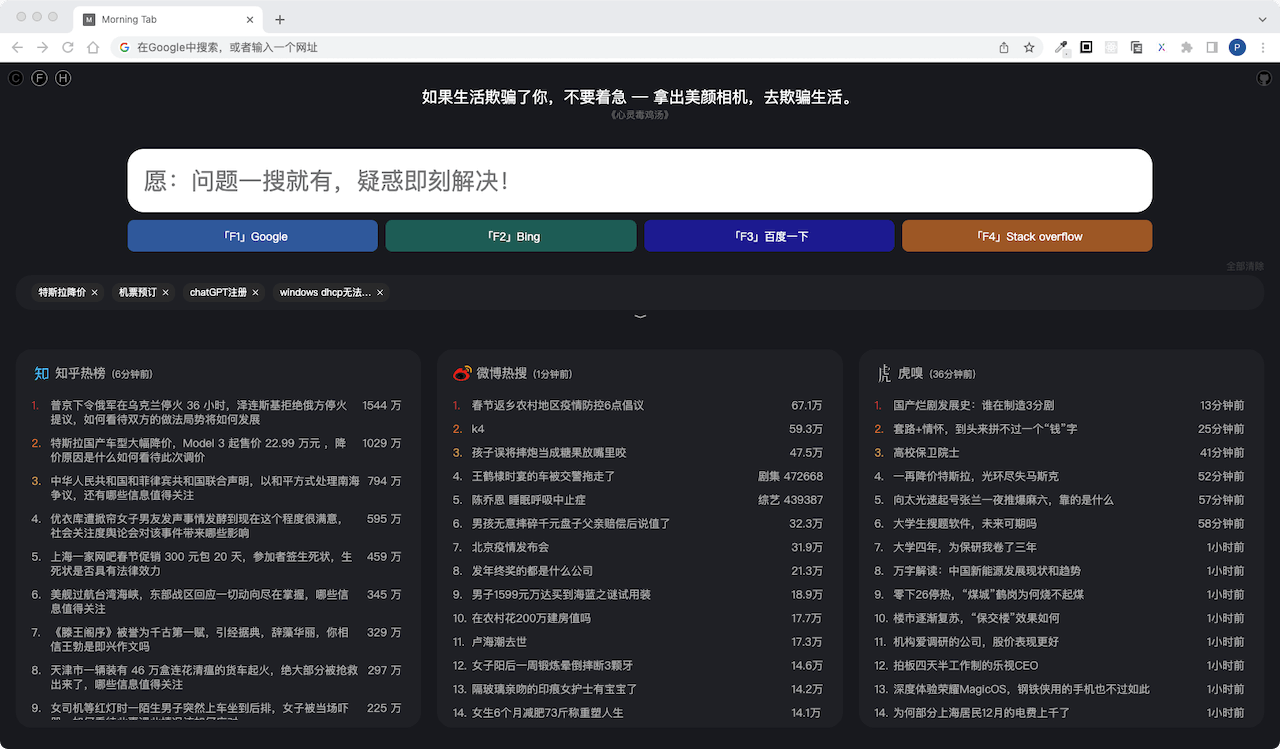Click the flame icon beside 微博热搜
Image resolution: width=1280 pixels, height=749 pixels.
pos(461,372)
